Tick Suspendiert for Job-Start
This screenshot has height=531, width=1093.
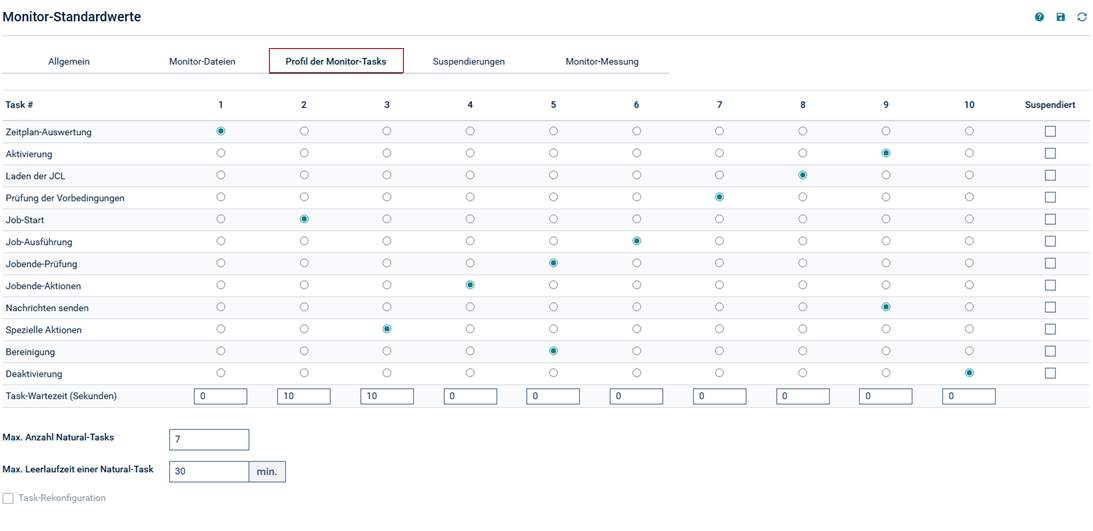pyautogui.click(x=1050, y=219)
